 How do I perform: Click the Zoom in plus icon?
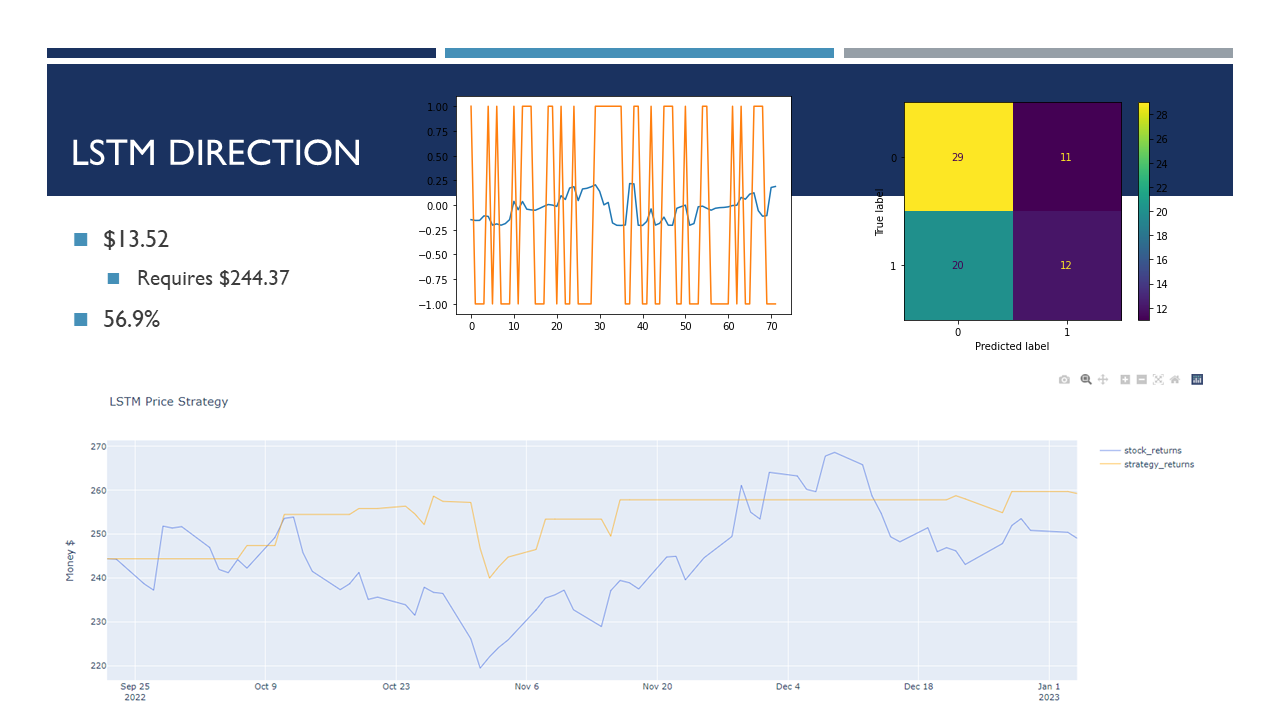(x=1125, y=380)
